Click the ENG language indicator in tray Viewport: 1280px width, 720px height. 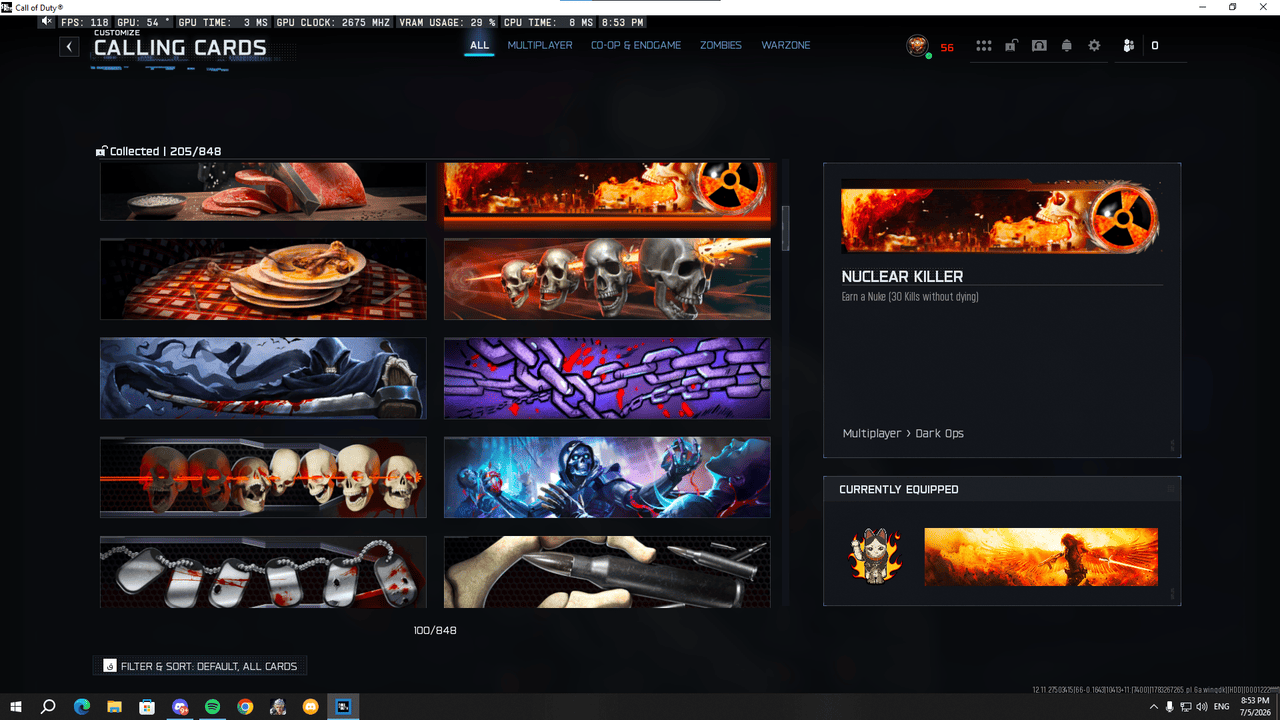pos(1222,707)
